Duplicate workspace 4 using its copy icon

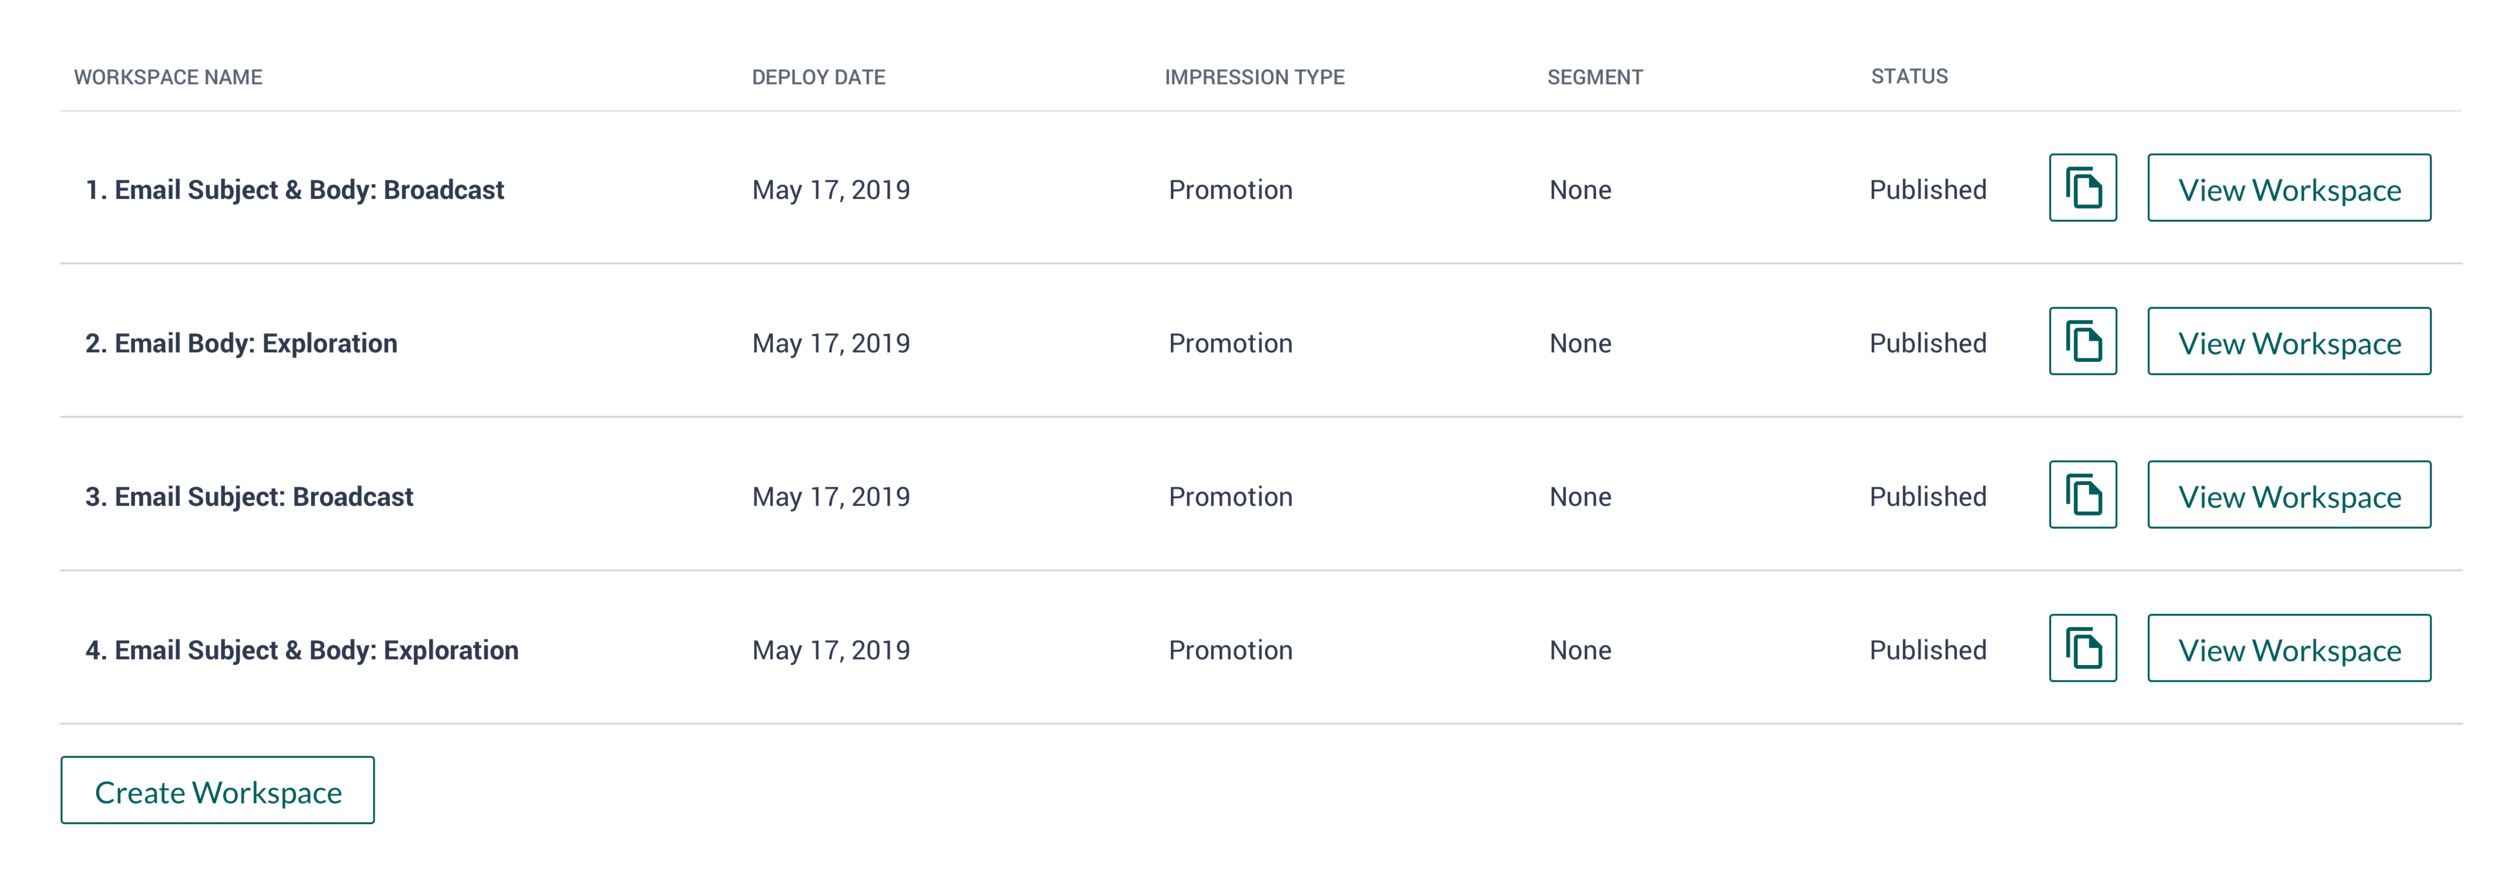2083,648
